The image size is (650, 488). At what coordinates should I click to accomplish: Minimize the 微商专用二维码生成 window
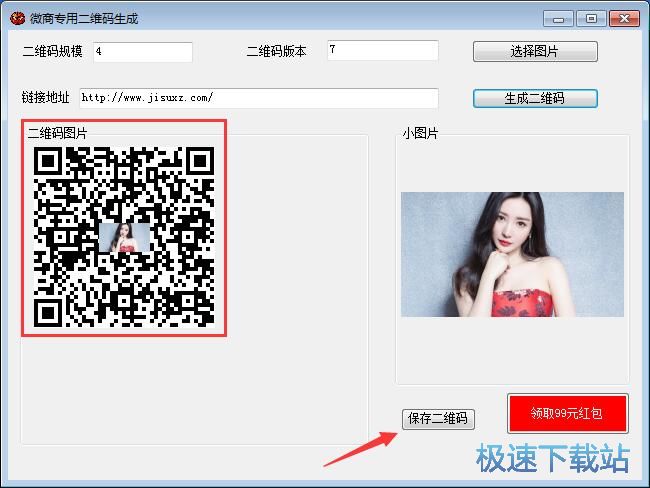[x=560, y=18]
